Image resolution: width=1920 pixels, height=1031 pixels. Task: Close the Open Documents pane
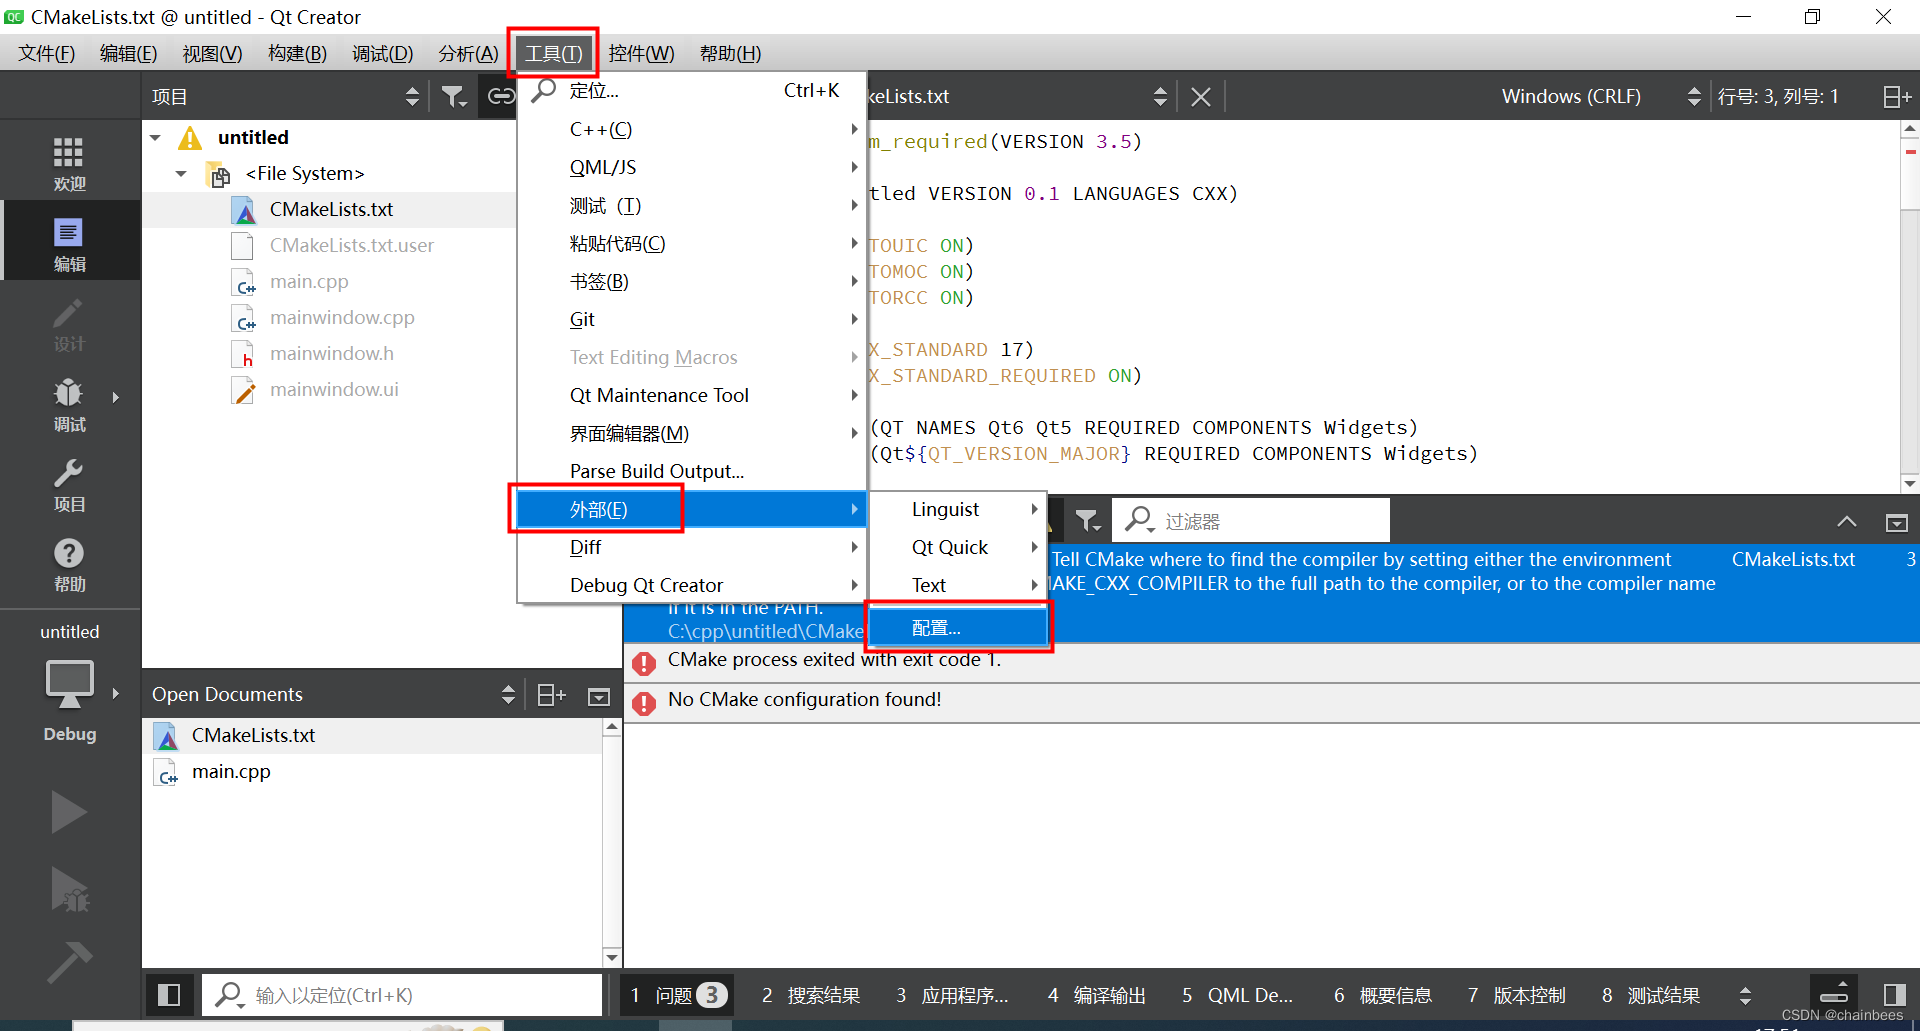599,696
